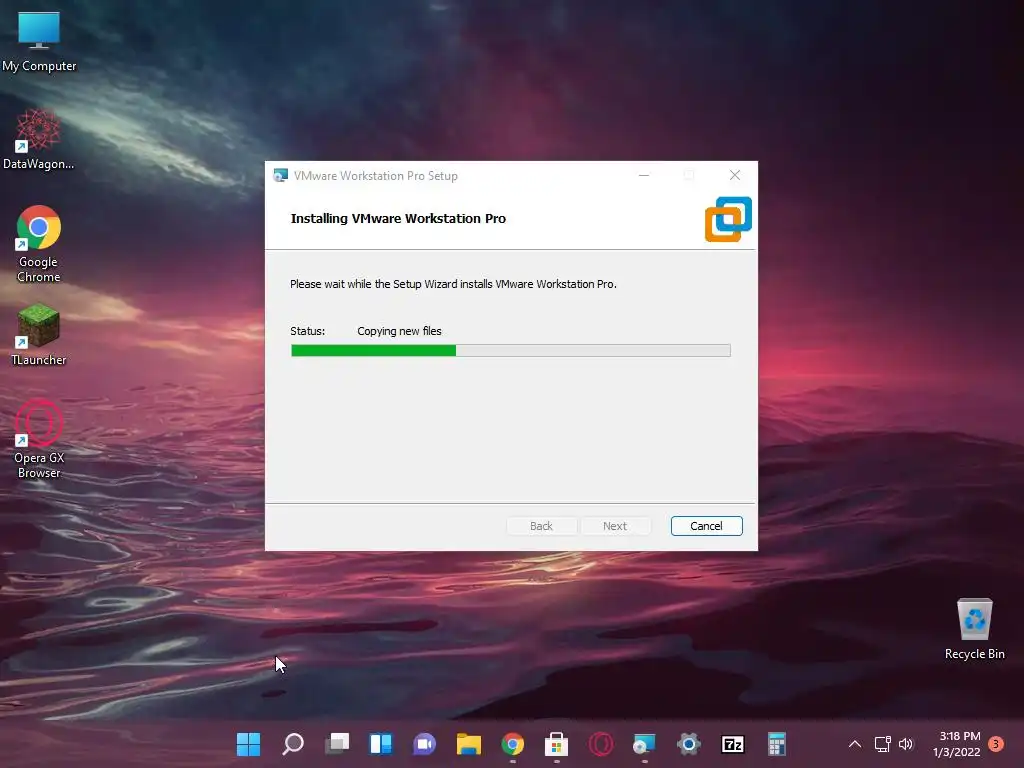Viewport: 1024px width, 768px height.
Task: Cancel the VMware installation
Action: [x=707, y=526]
